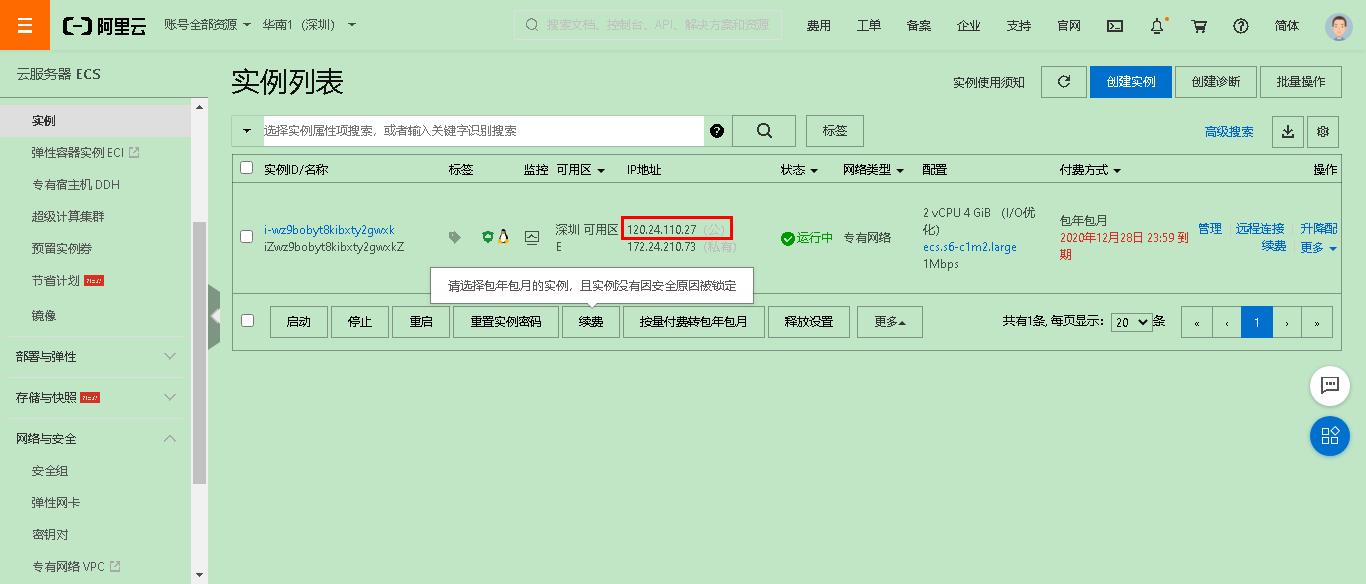Refresh the instance list

pos(1063,82)
